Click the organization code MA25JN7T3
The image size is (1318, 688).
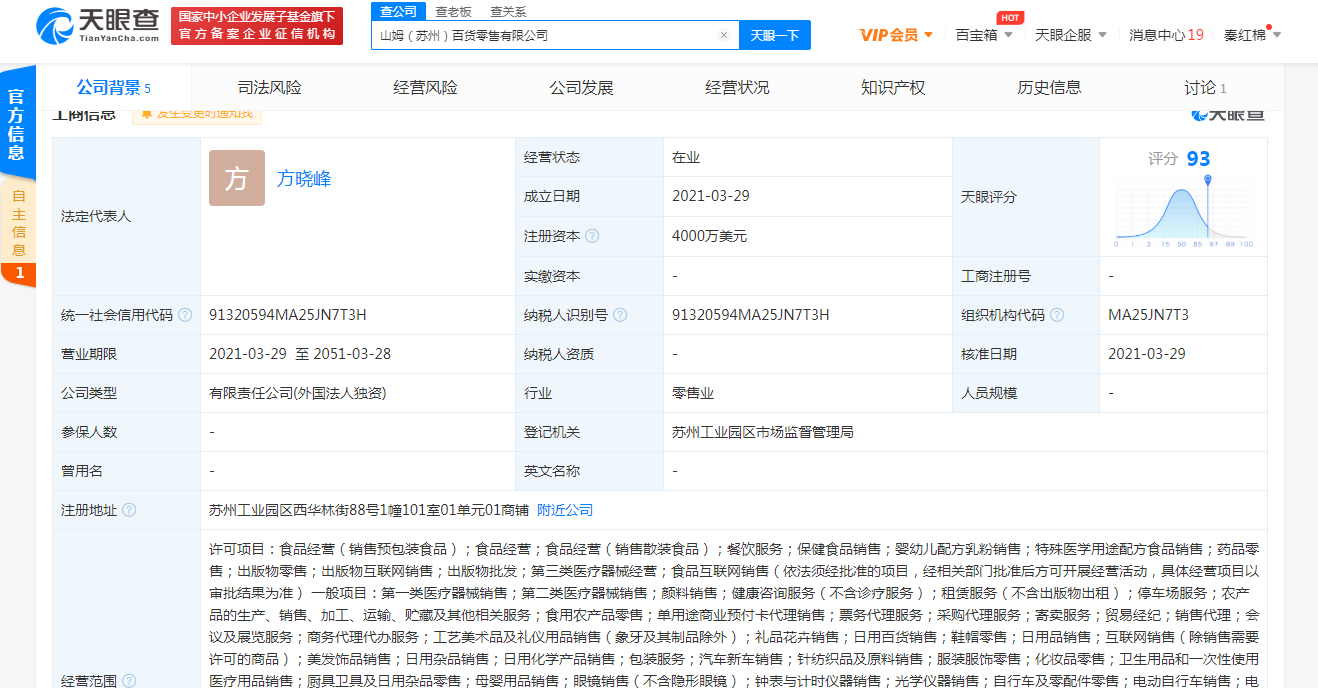click(x=1148, y=315)
